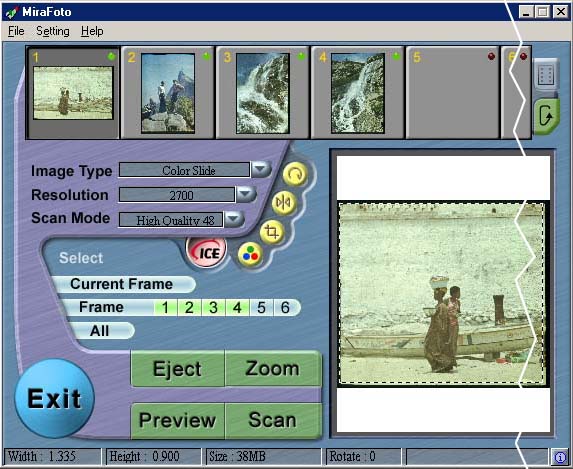
Task: Expand the Resolution dropdown
Action: tap(246, 194)
